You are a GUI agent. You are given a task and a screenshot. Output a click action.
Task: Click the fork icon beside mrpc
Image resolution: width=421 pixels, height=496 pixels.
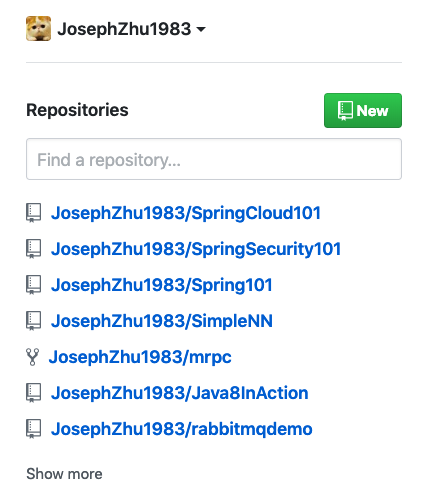point(32,357)
